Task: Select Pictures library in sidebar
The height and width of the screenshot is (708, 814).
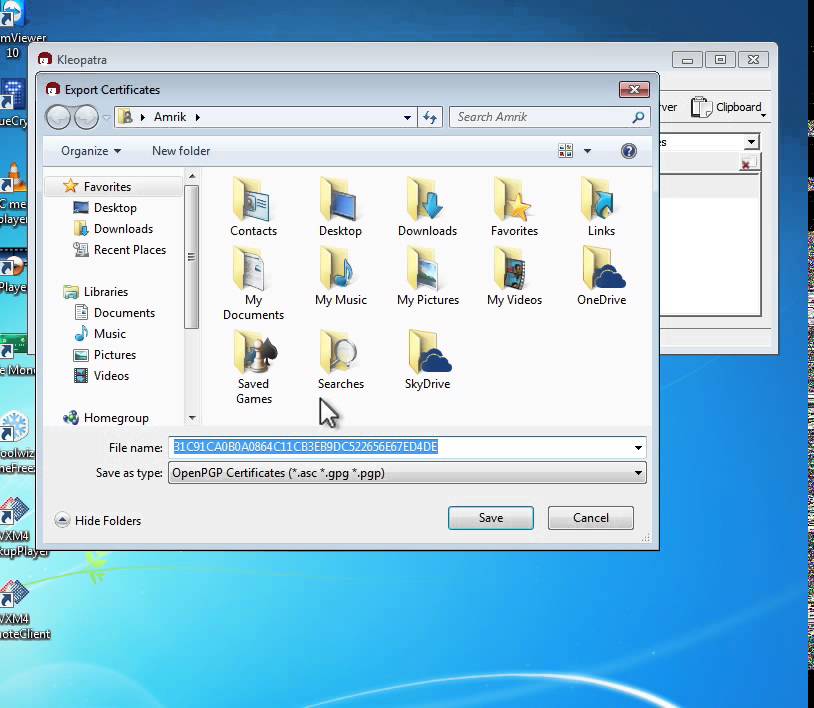Action: point(115,355)
